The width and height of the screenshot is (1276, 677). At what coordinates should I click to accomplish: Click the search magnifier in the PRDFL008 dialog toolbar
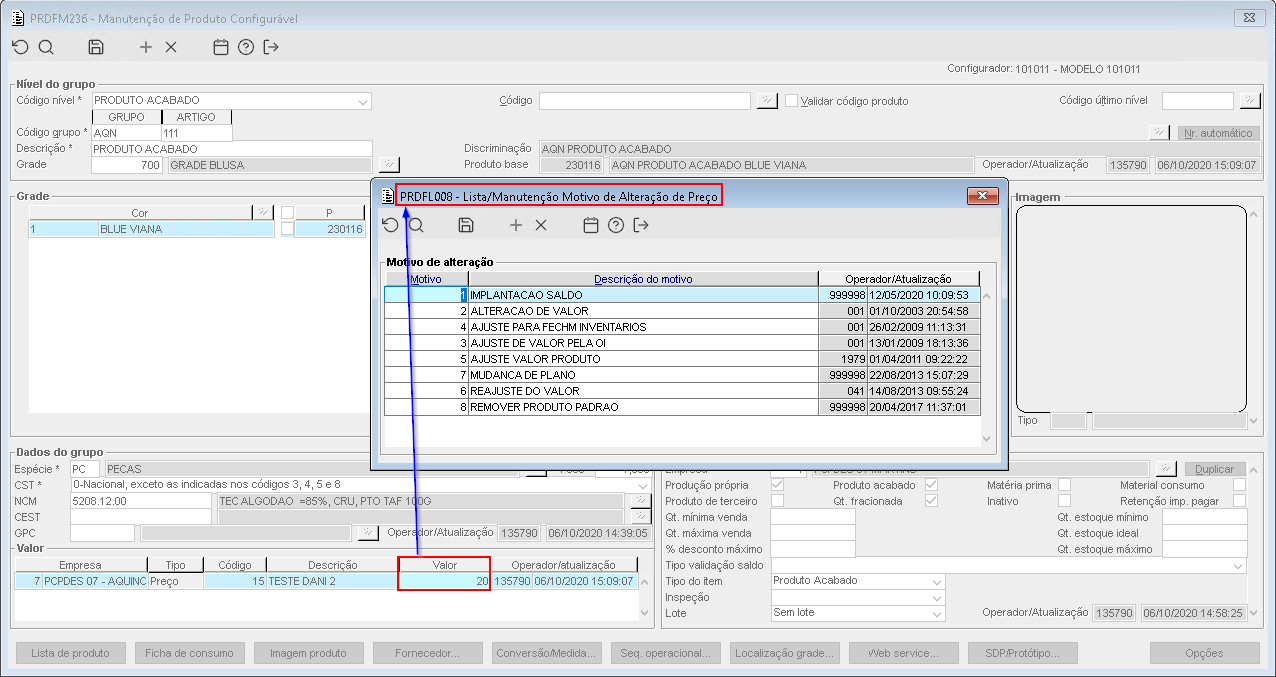tap(416, 225)
